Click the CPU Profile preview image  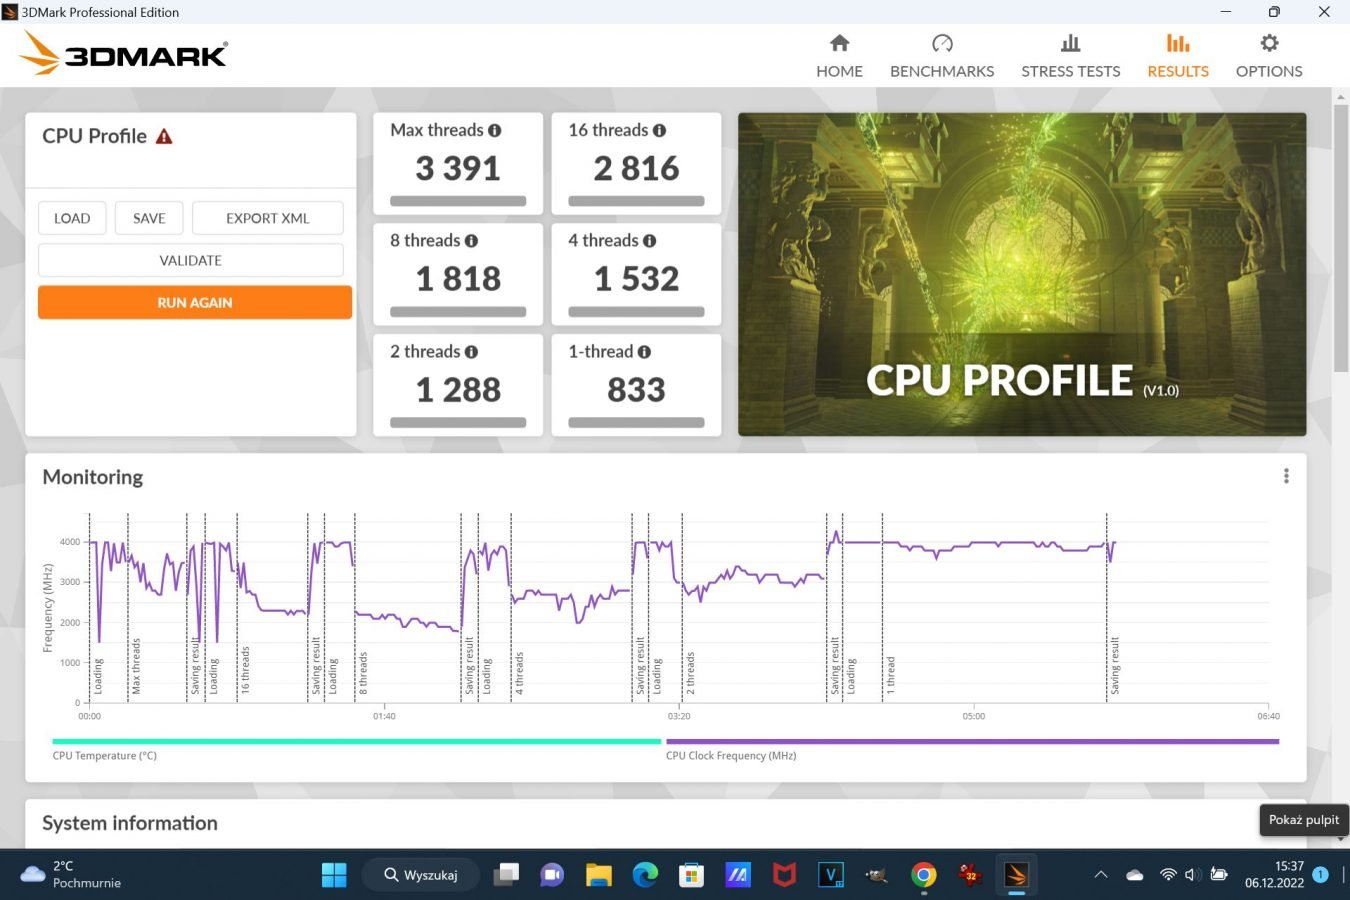[x=1022, y=274]
